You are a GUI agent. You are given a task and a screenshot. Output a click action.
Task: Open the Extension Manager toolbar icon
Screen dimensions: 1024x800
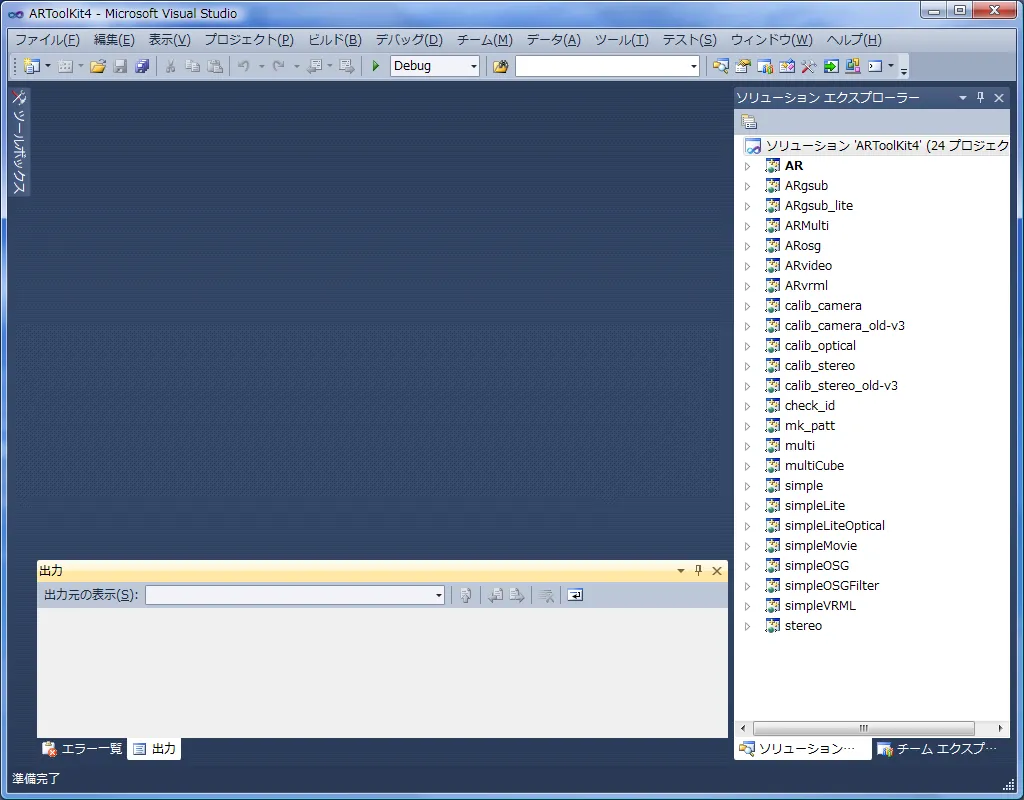point(853,66)
